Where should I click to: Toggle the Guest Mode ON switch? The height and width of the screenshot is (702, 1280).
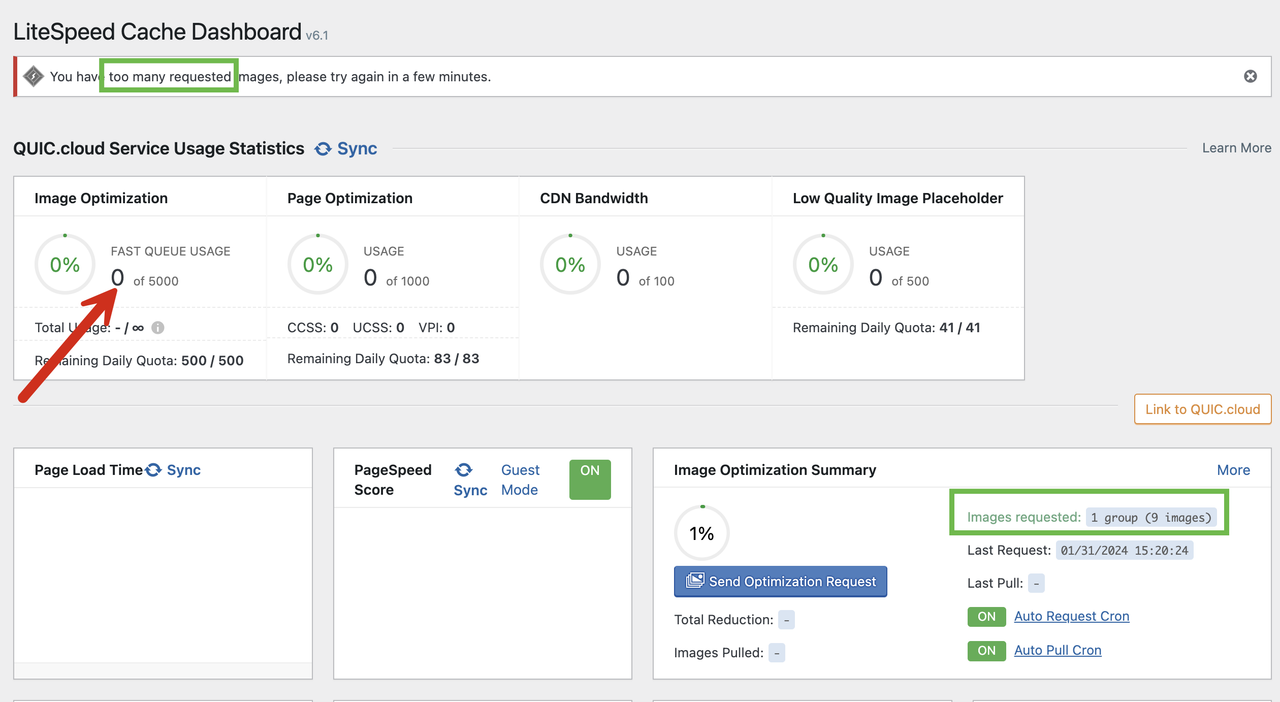(590, 480)
